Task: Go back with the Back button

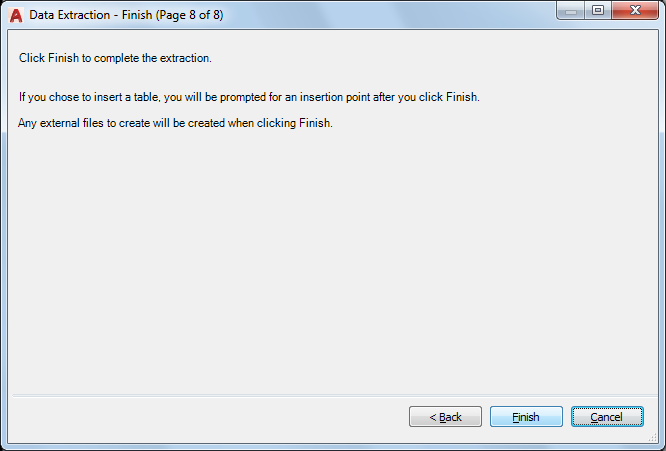Action: 445,417
